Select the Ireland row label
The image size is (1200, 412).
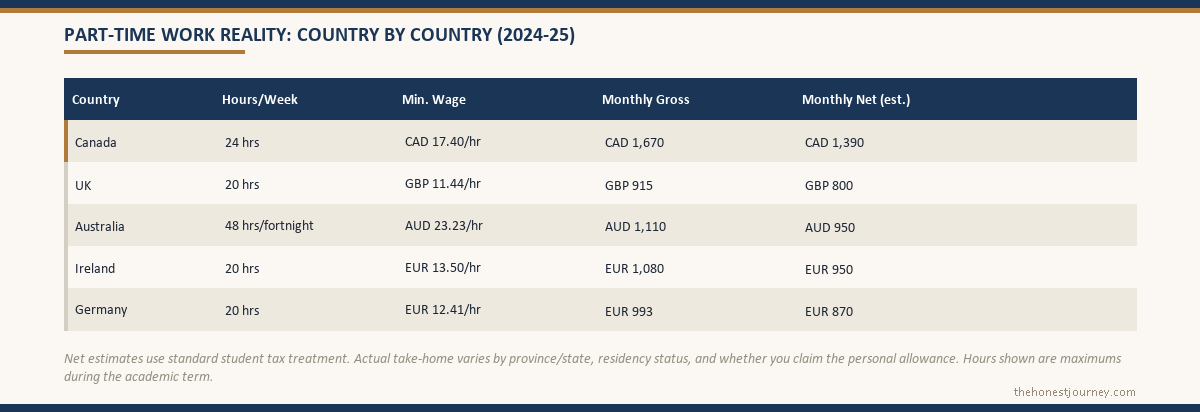point(95,268)
